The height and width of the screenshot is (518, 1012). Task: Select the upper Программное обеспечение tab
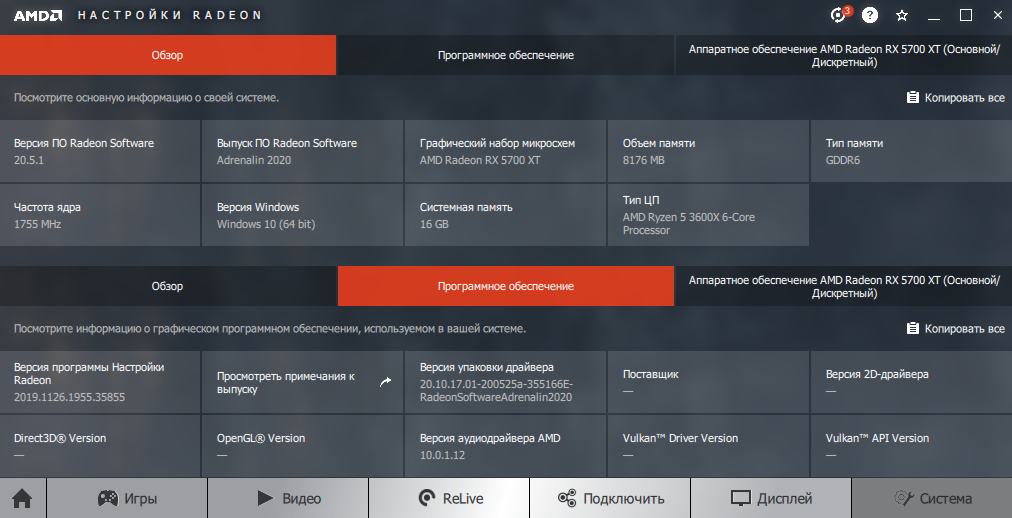tap(505, 55)
